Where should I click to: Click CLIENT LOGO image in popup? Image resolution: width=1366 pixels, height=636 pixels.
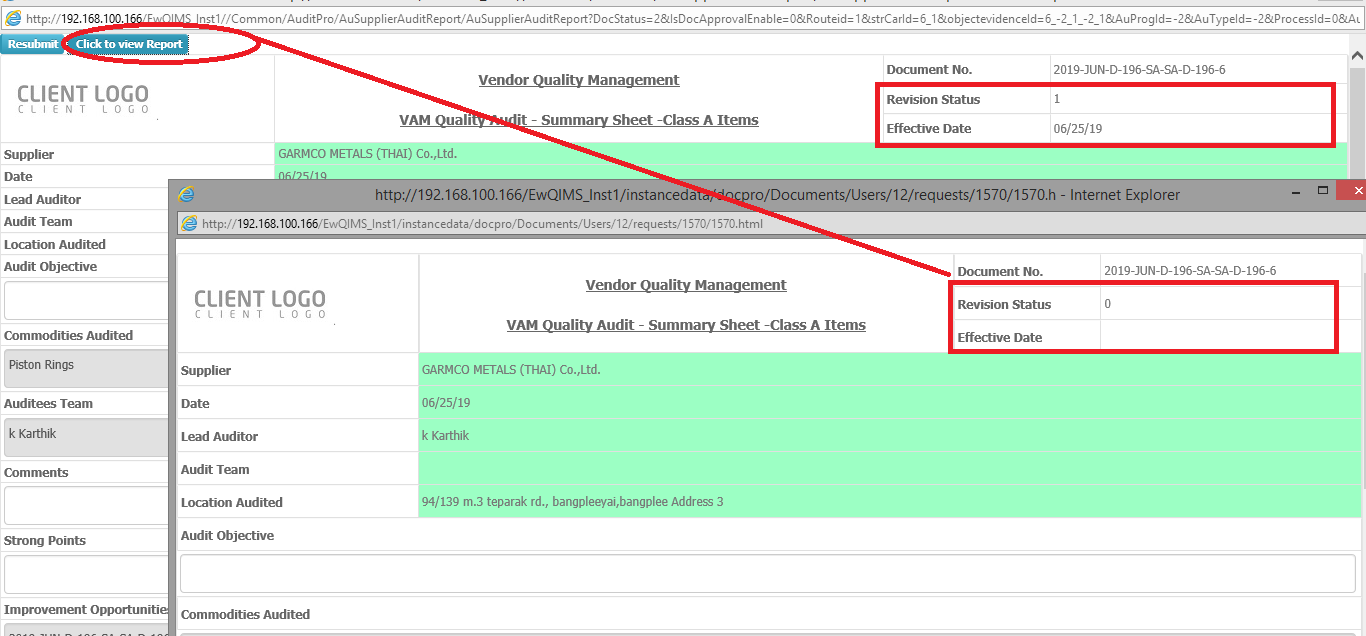[260, 304]
